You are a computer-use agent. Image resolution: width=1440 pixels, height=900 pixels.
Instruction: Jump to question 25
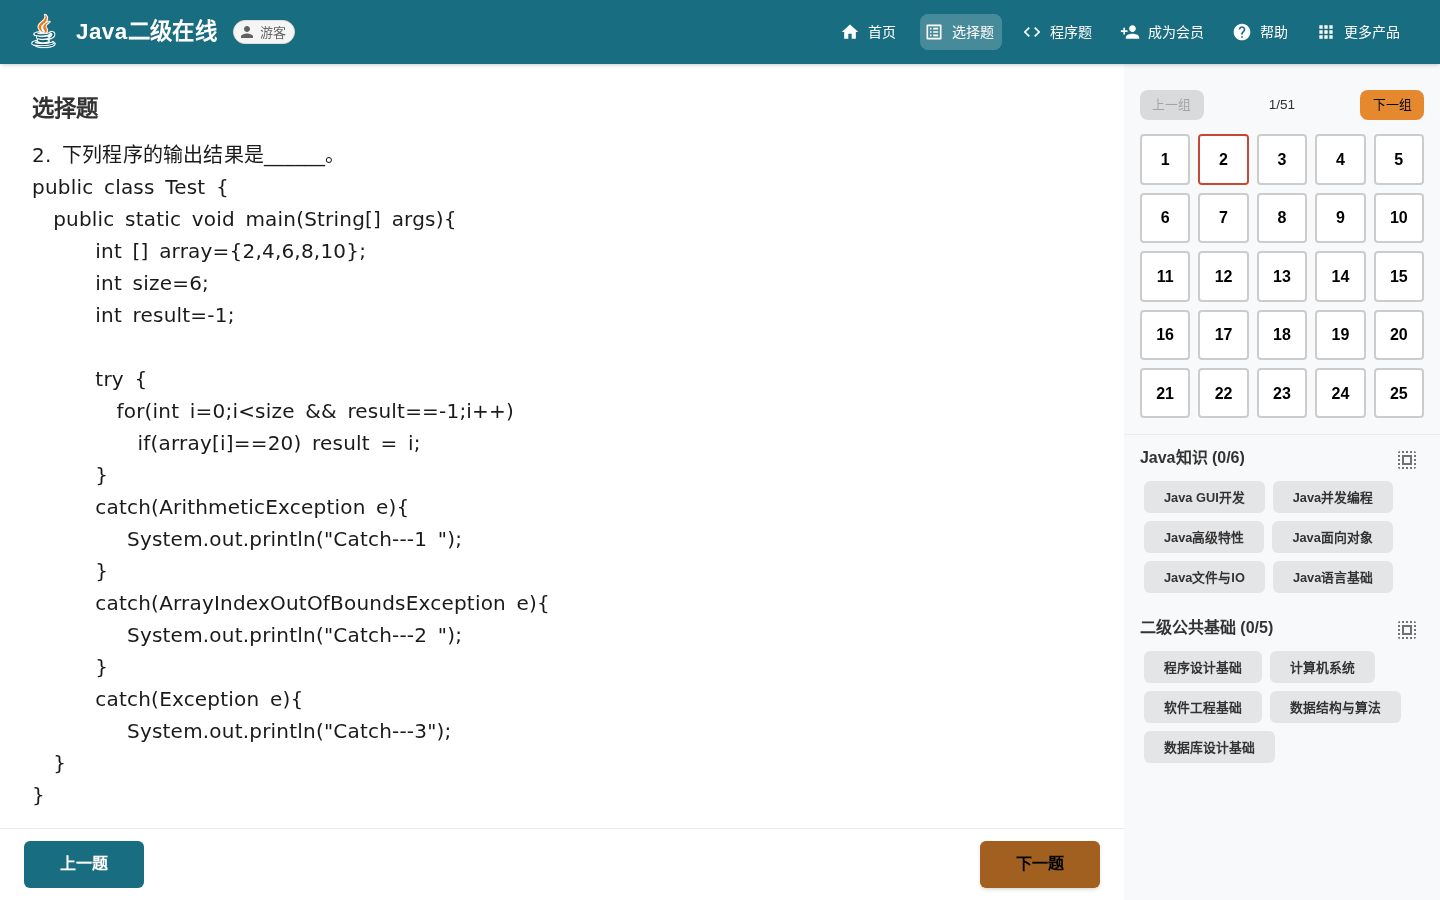tap(1399, 393)
